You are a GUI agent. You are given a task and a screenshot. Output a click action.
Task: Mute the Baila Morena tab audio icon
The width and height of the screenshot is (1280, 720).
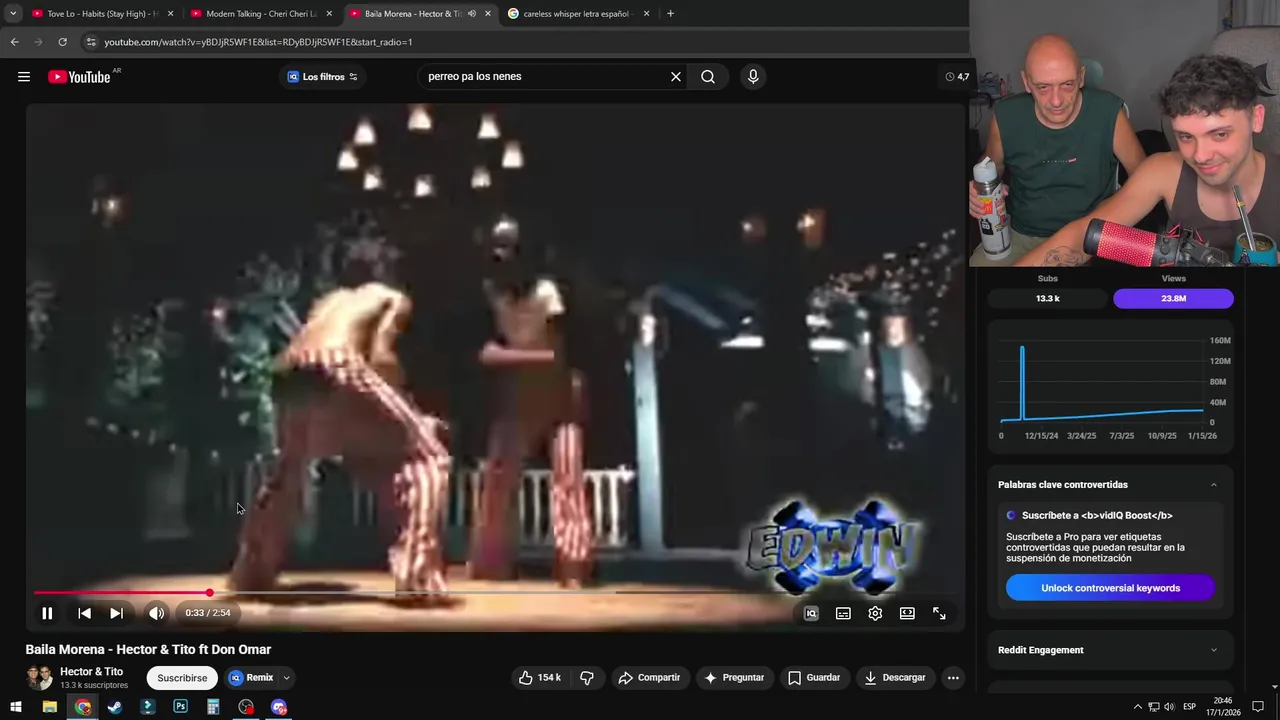click(472, 14)
